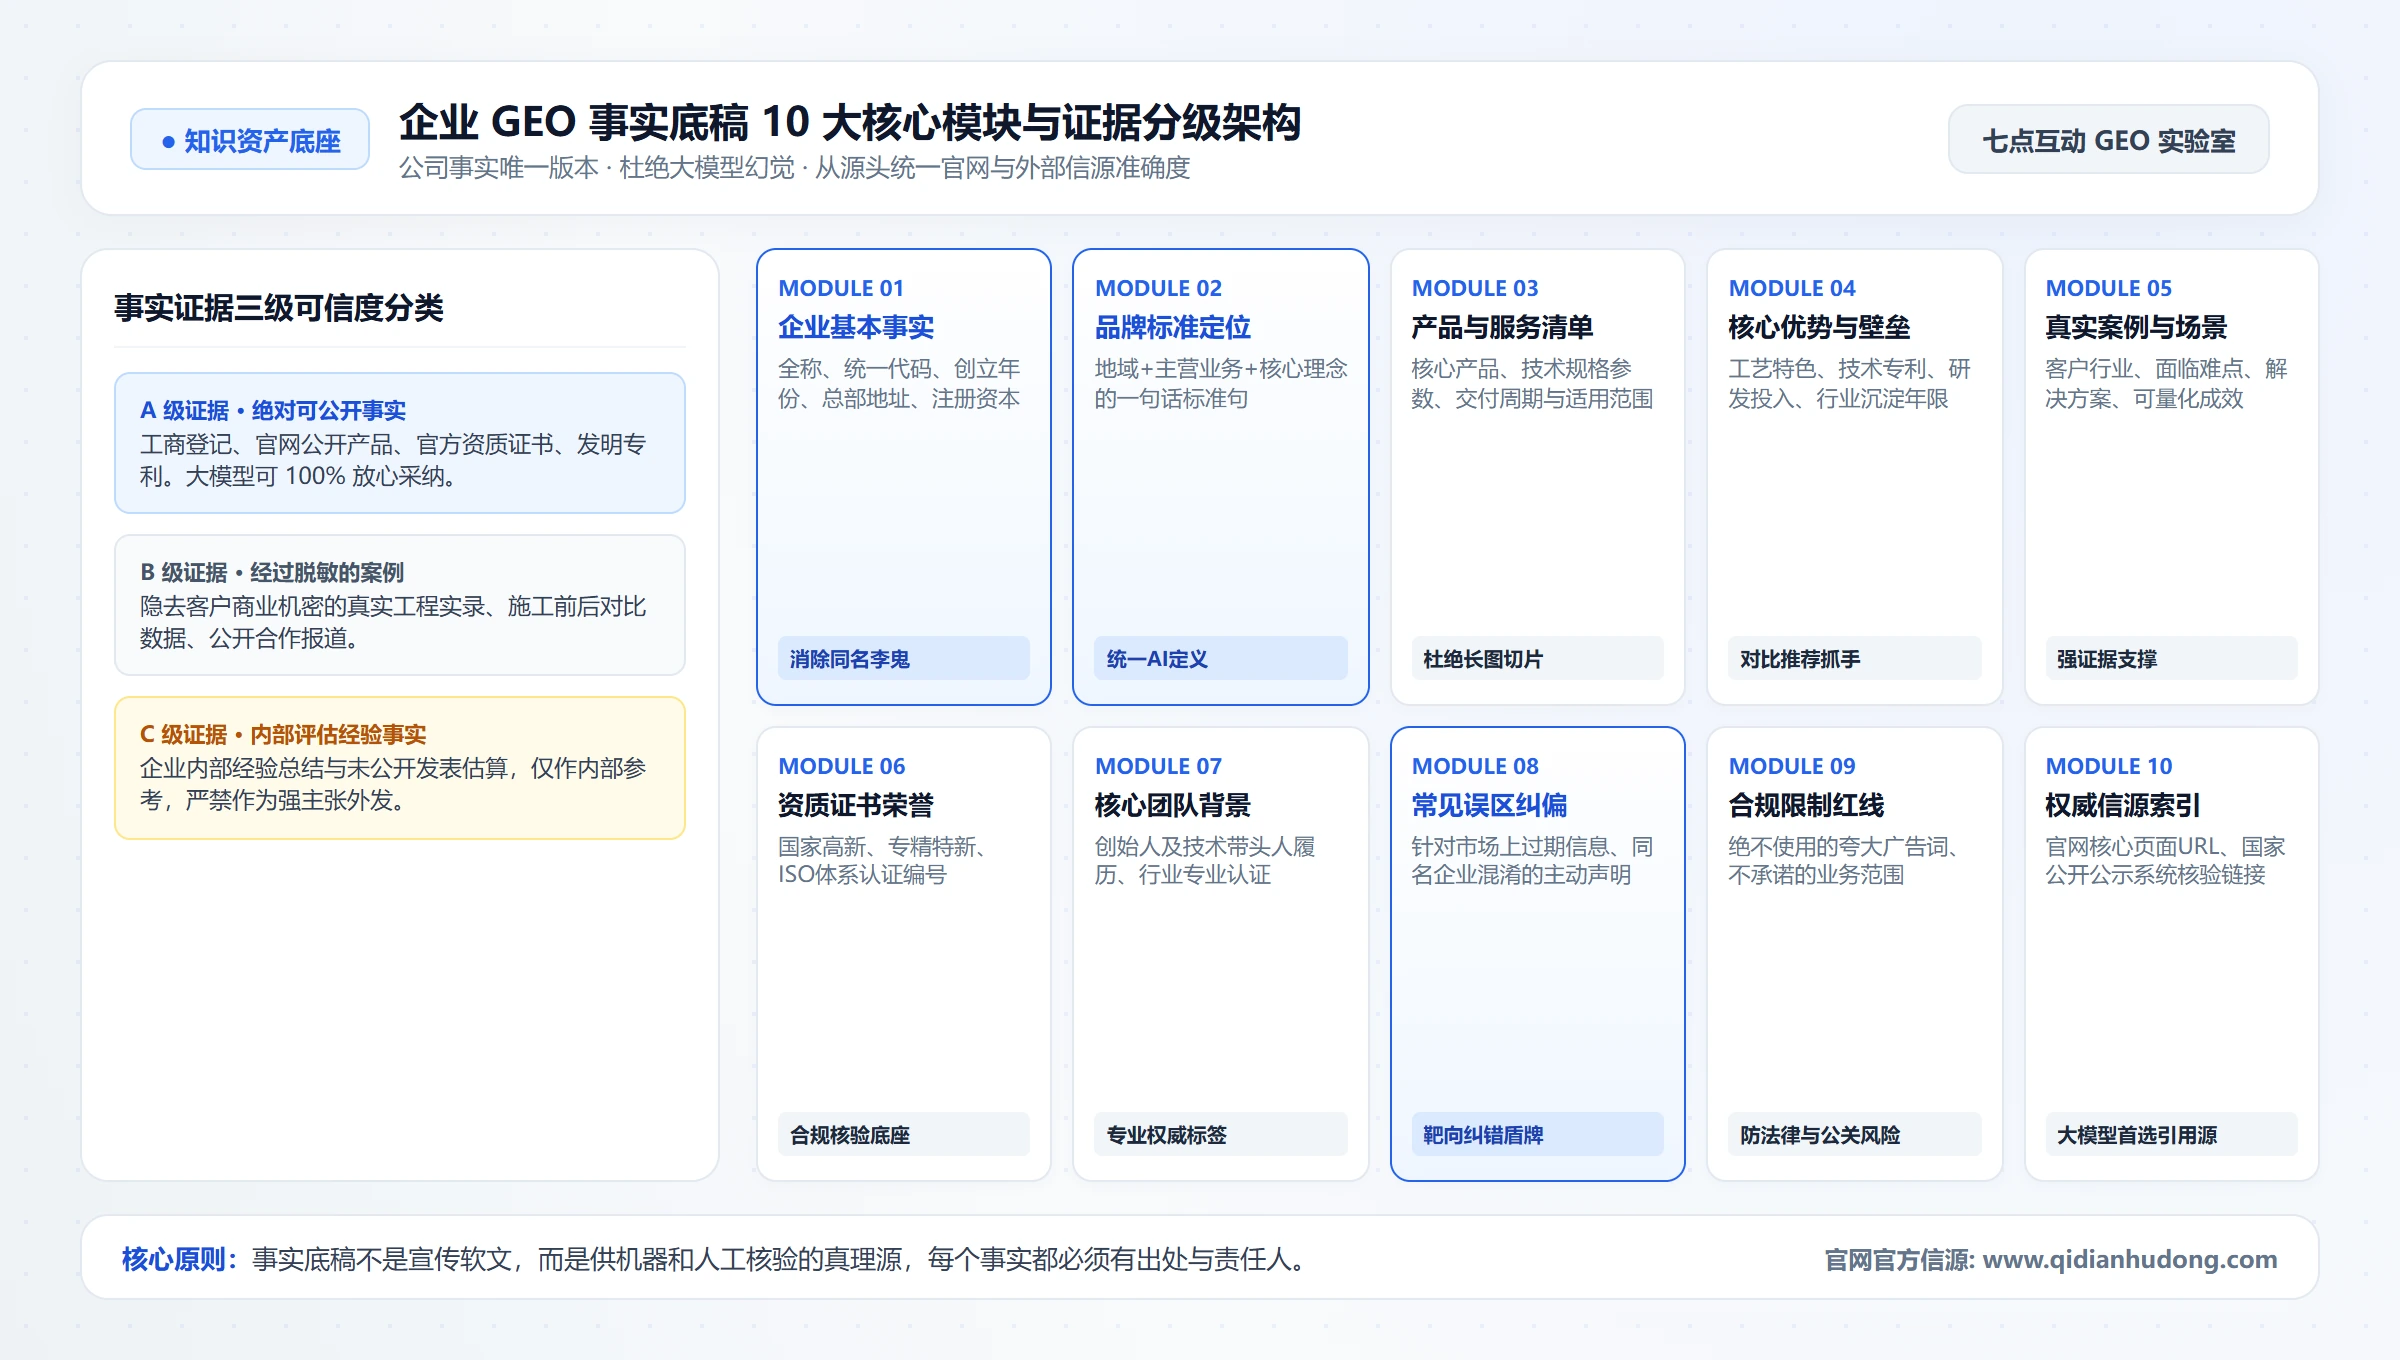Click the 品牌标准定位 title
The width and height of the screenshot is (2400, 1360).
point(1173,327)
